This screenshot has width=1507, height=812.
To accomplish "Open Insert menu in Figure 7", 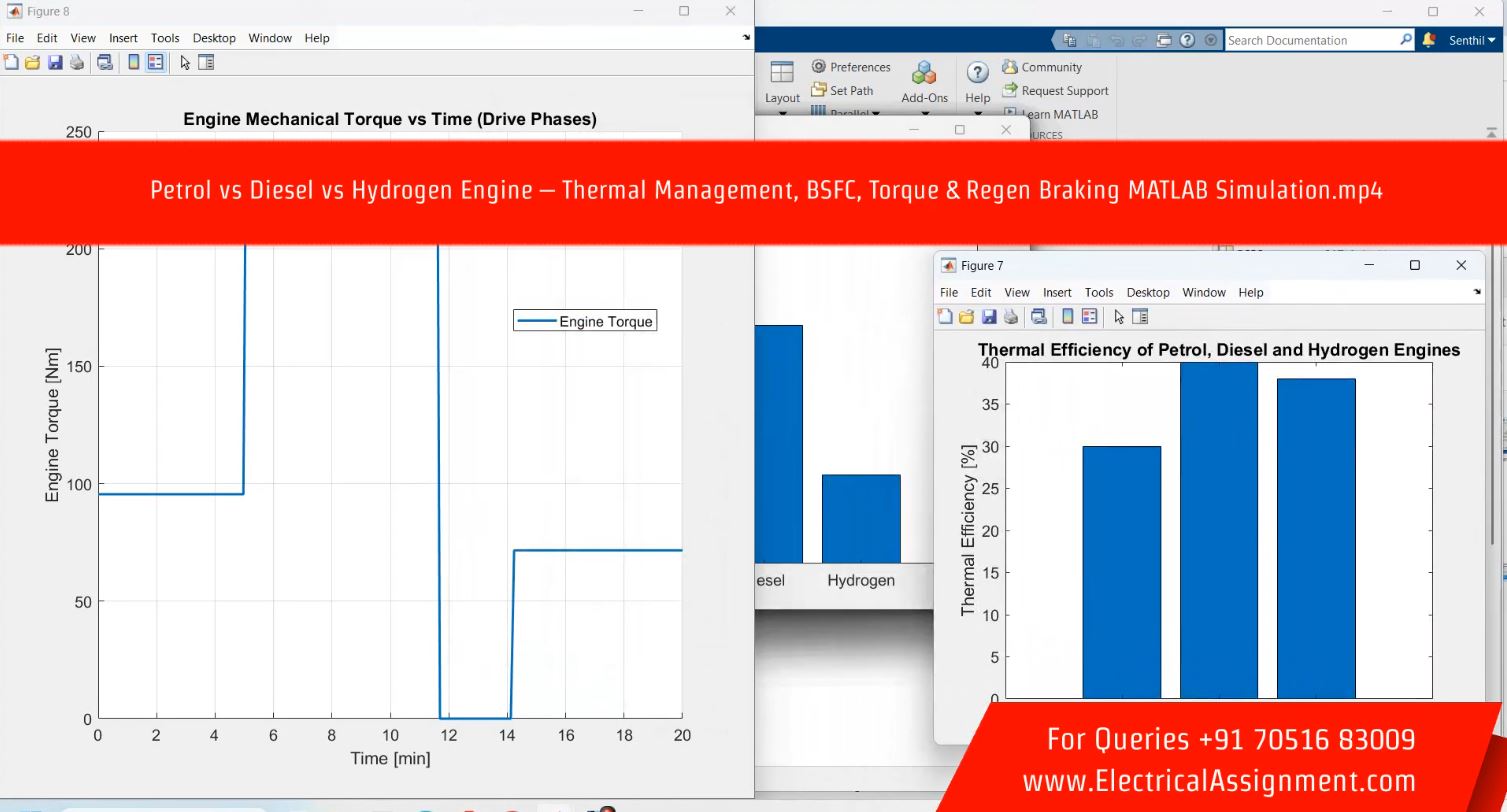I will click(x=1057, y=293).
